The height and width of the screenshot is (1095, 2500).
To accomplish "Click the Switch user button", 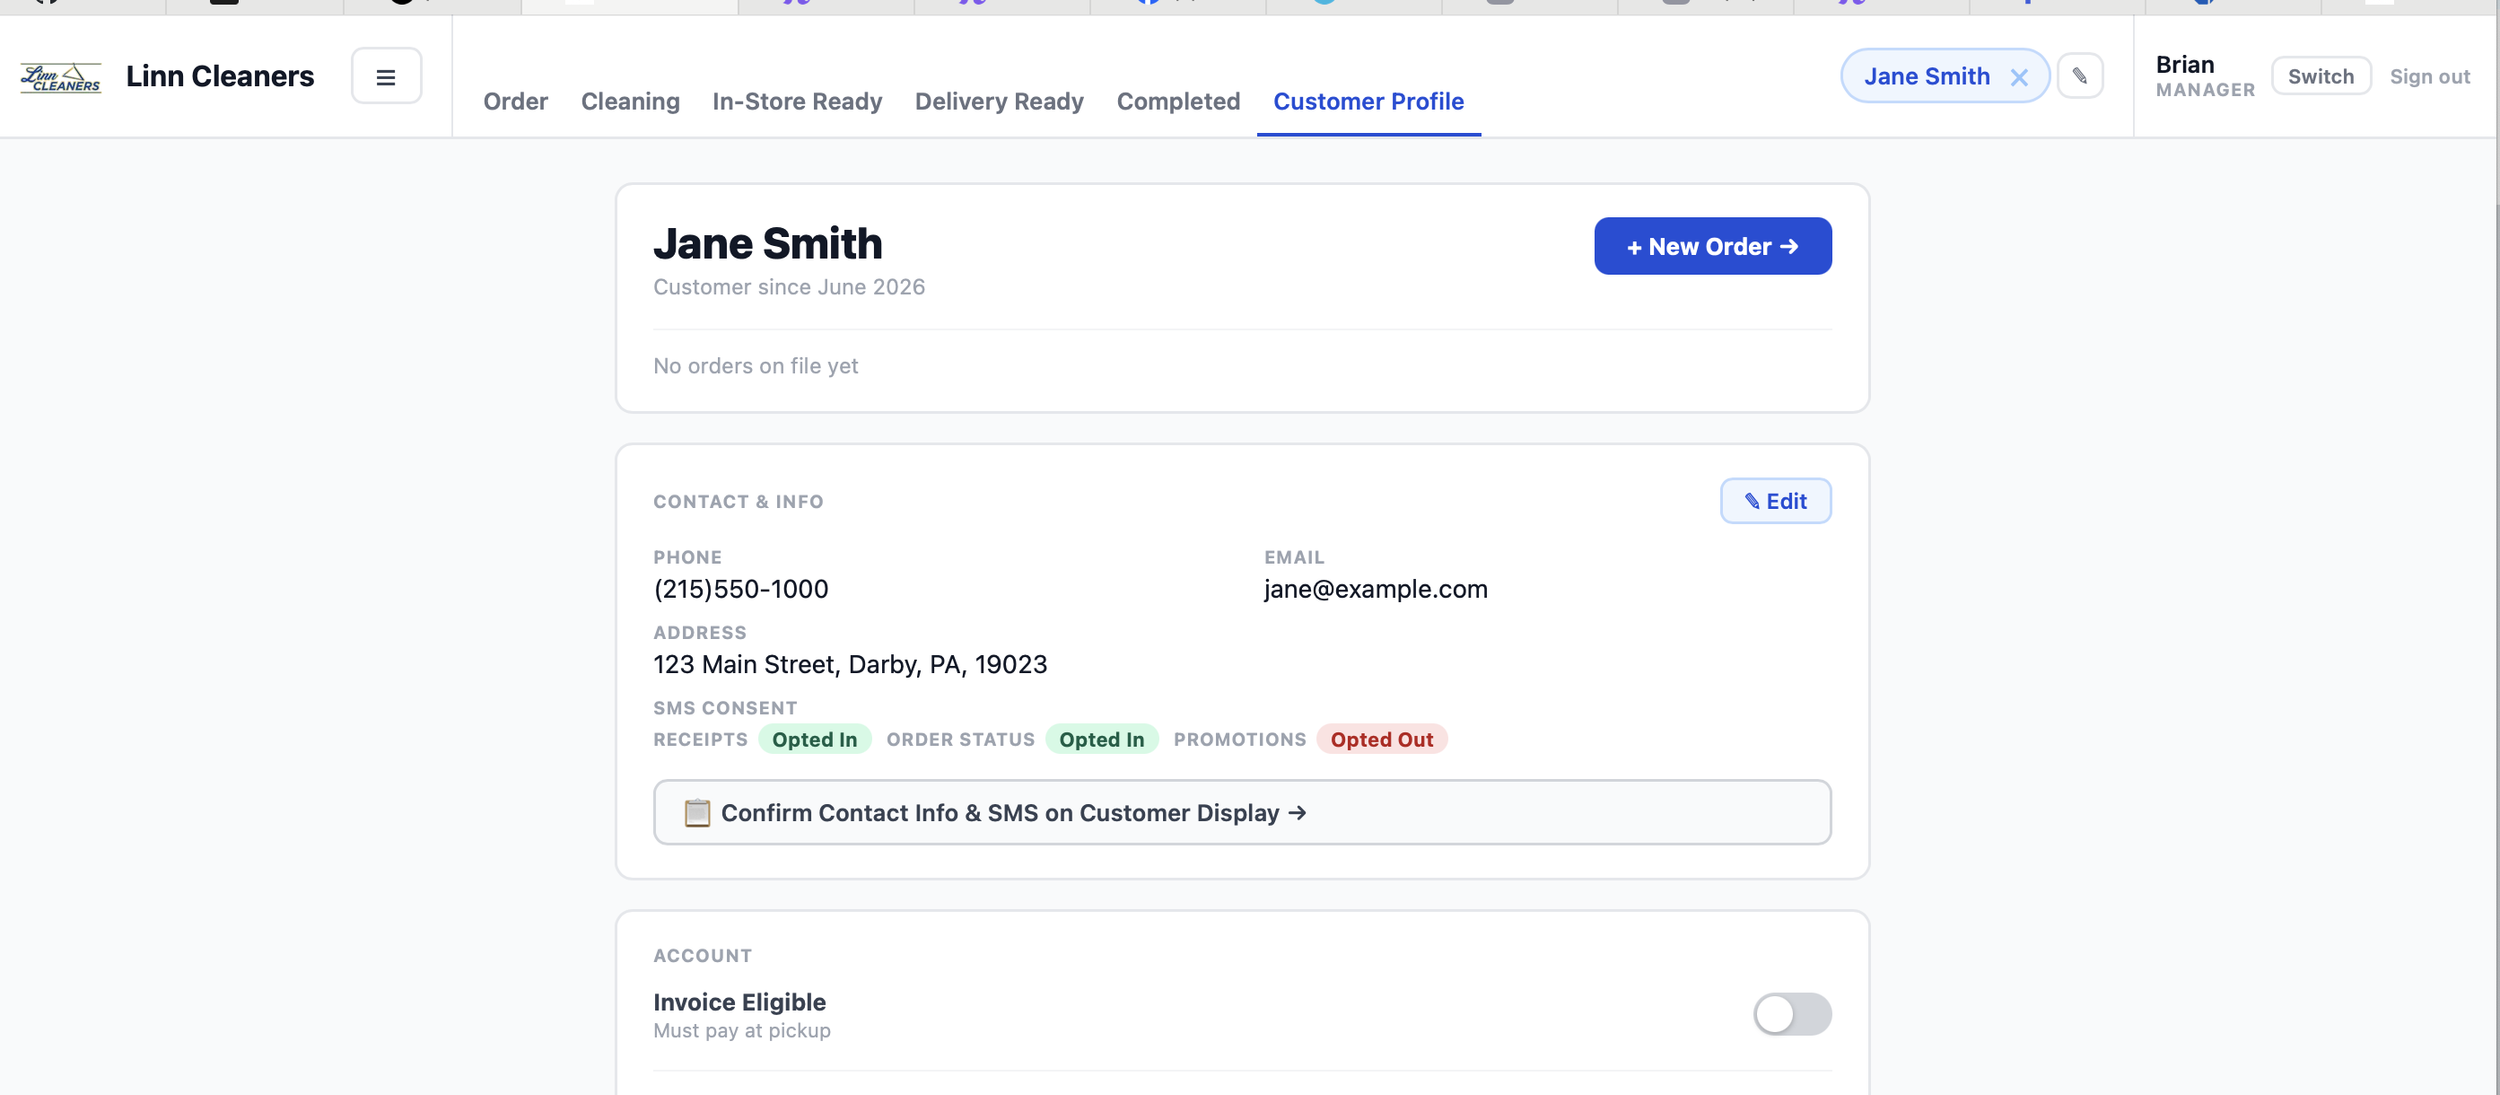I will tap(2321, 76).
